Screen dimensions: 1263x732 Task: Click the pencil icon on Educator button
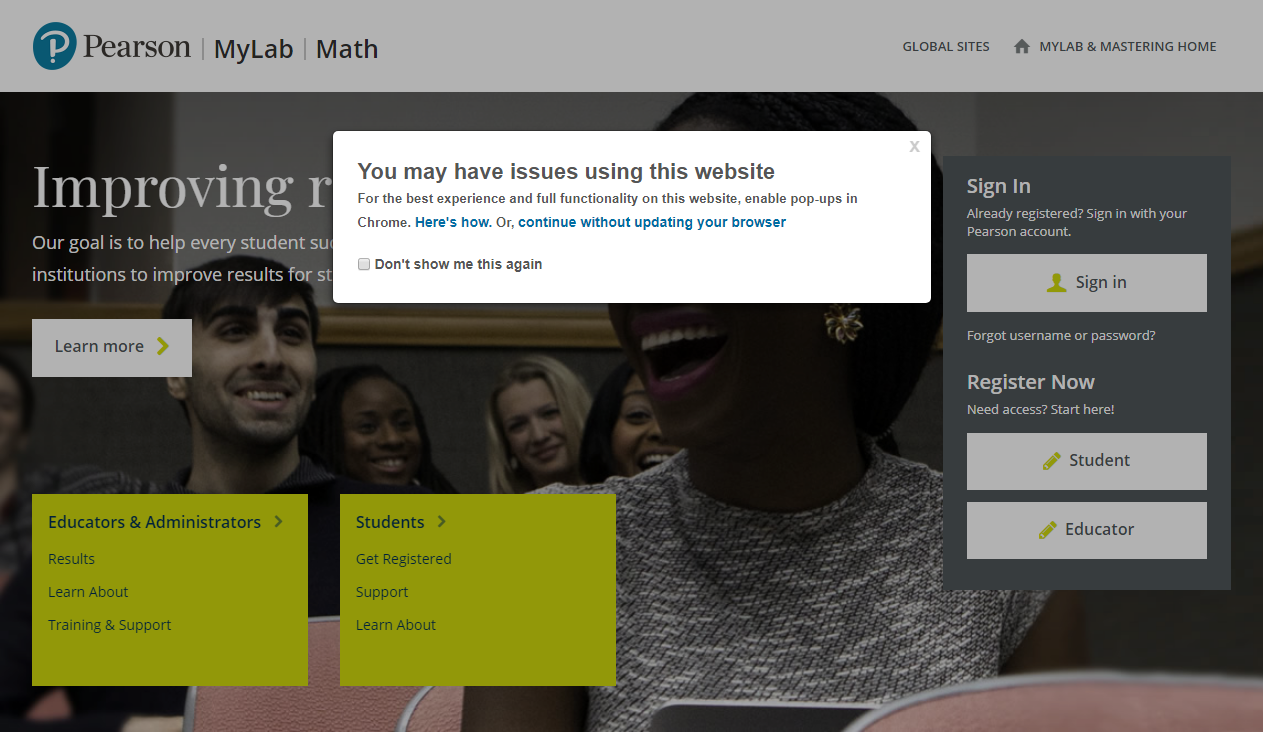point(1047,530)
